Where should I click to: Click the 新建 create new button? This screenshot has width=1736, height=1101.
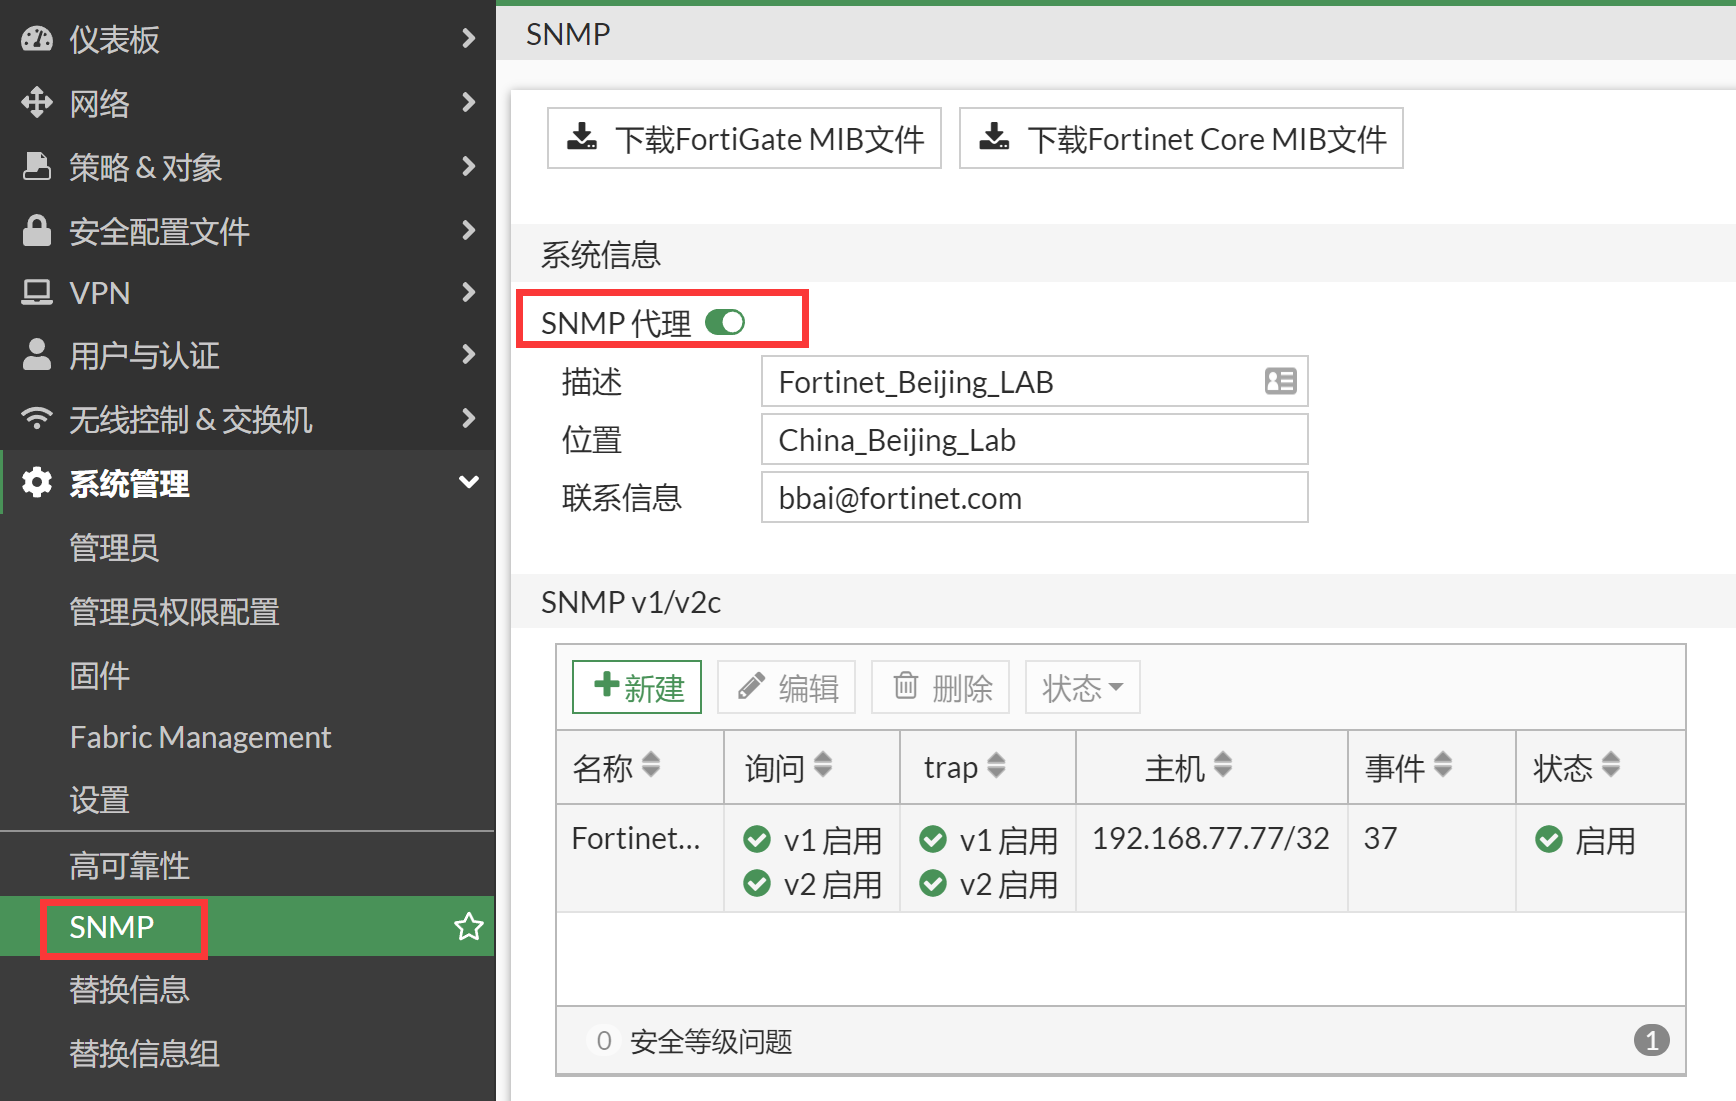[x=637, y=687]
